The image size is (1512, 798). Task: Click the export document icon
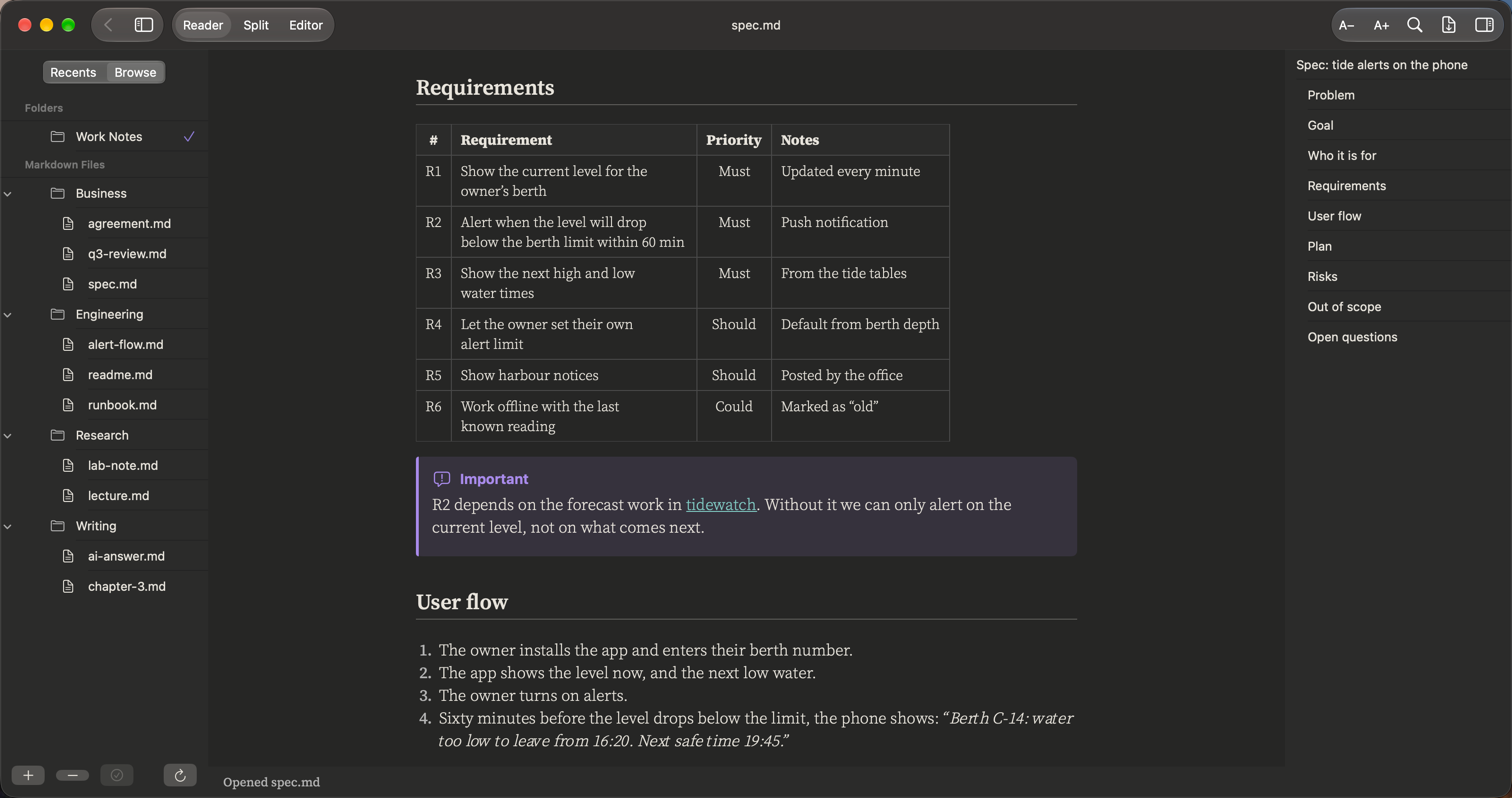(x=1448, y=25)
